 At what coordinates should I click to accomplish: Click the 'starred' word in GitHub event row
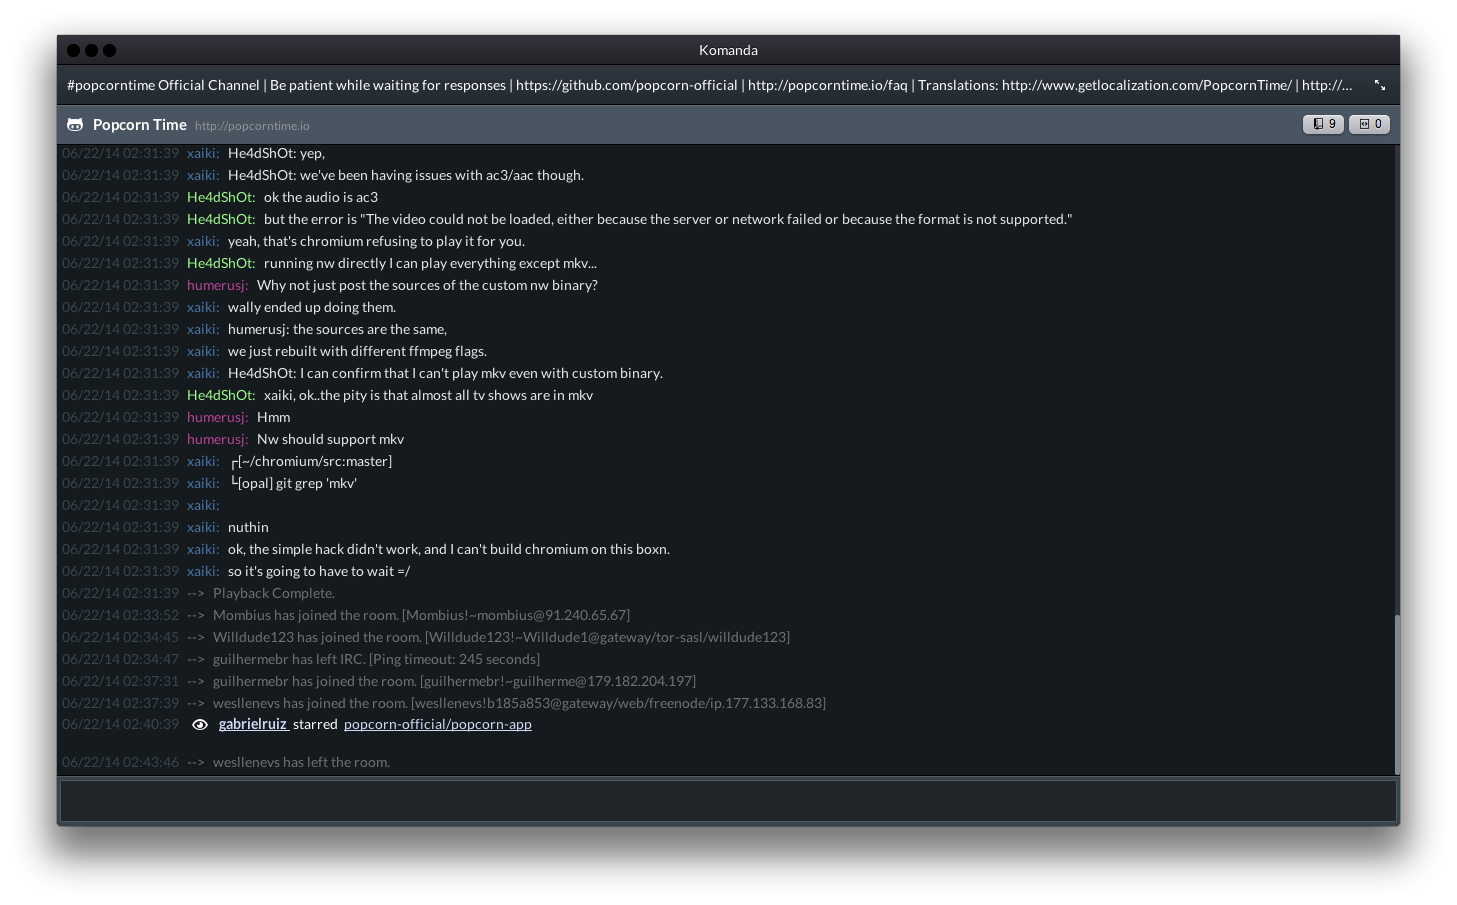click(315, 724)
